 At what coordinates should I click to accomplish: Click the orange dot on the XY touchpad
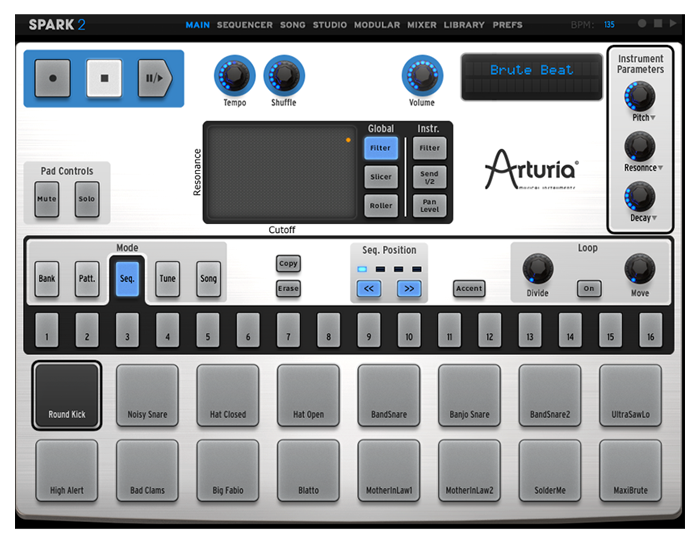click(348, 140)
